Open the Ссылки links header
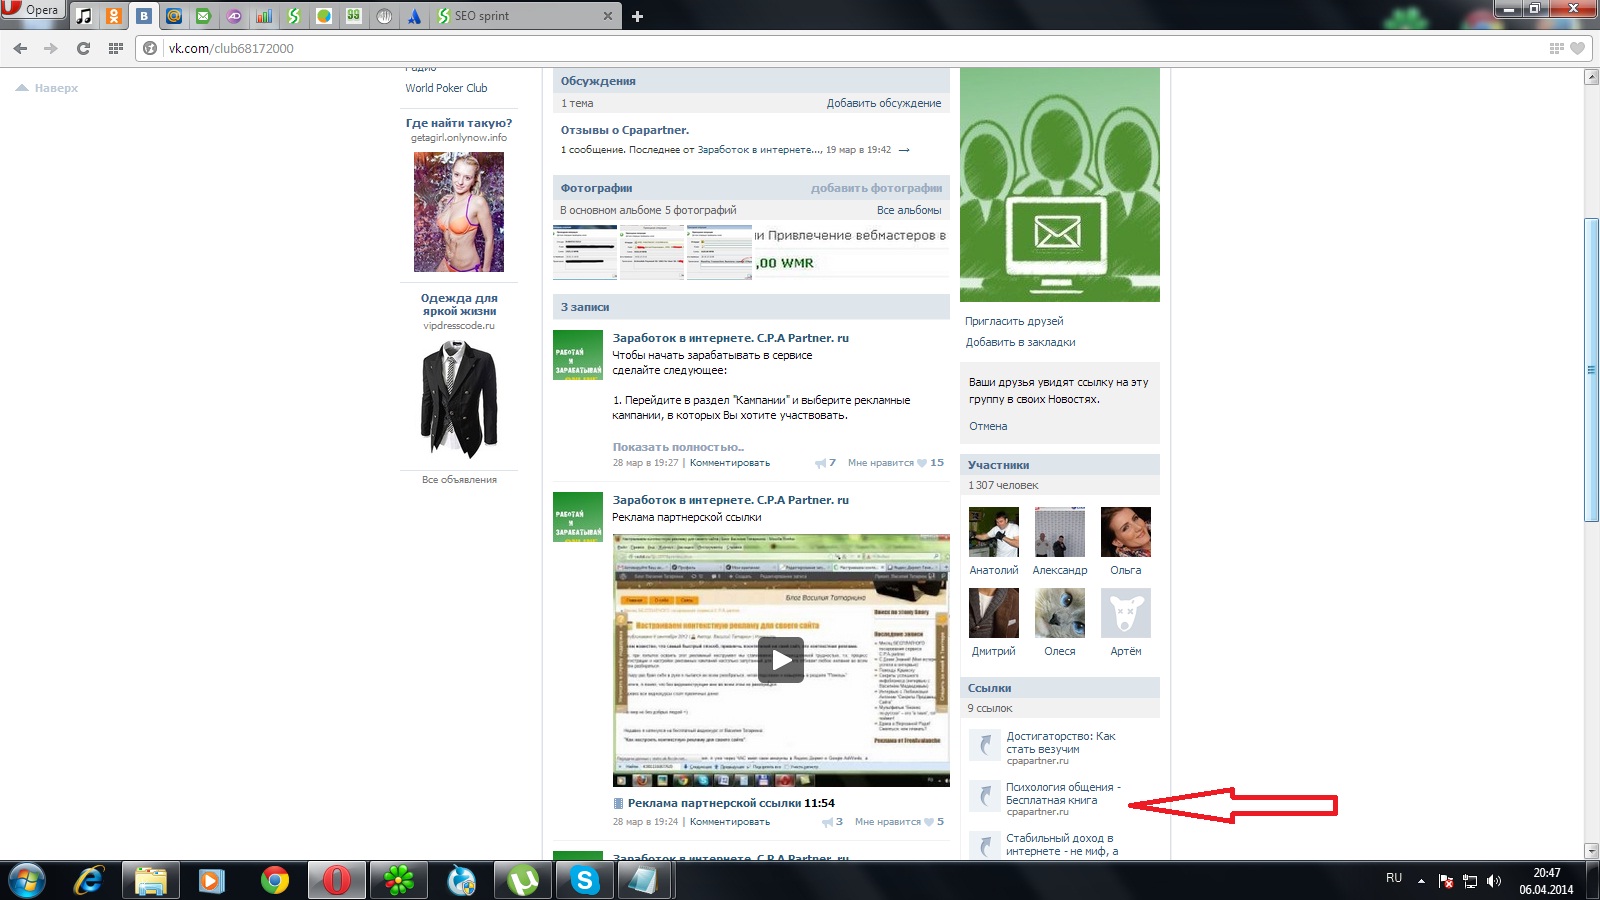Screen dimensions: 1600x900 1060,688
